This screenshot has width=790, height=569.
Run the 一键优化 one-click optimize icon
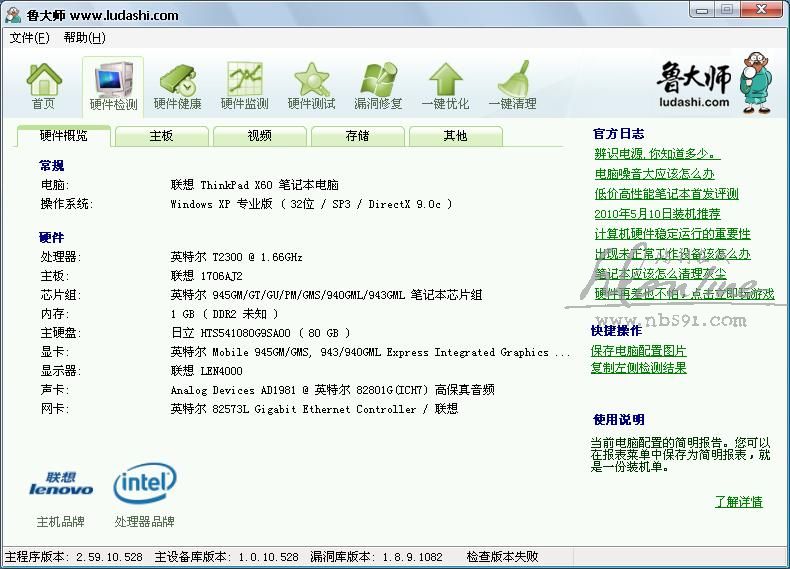pos(445,80)
